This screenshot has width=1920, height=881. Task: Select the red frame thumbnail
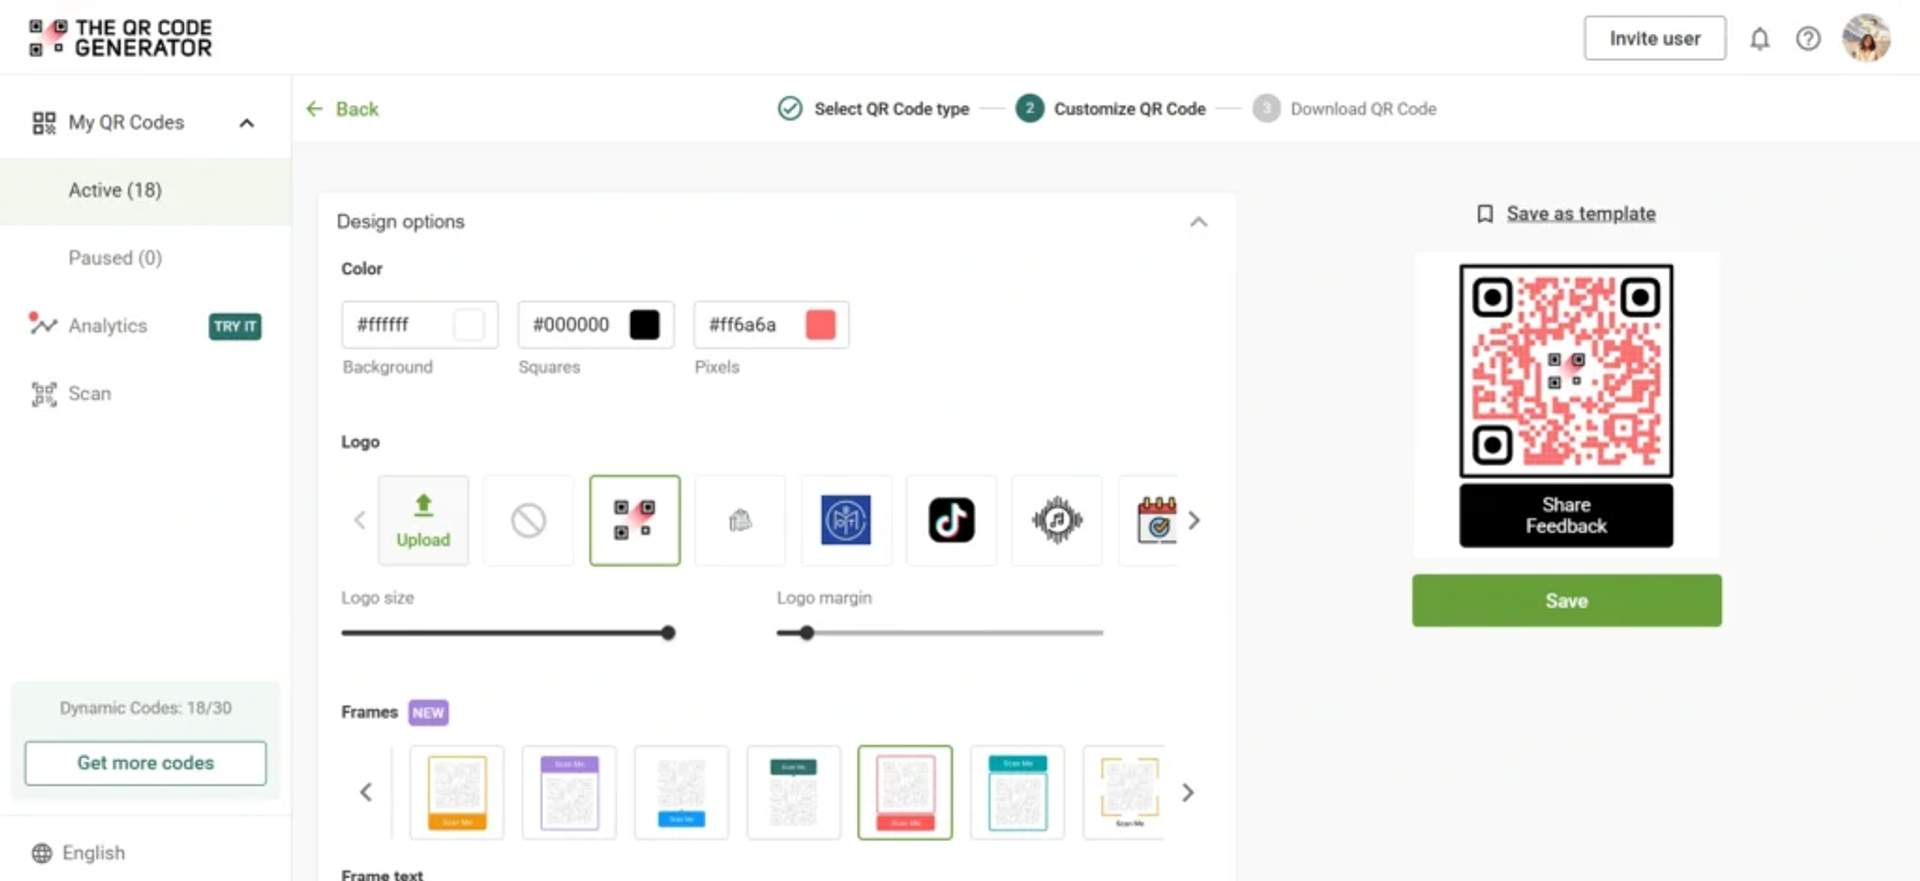click(905, 793)
